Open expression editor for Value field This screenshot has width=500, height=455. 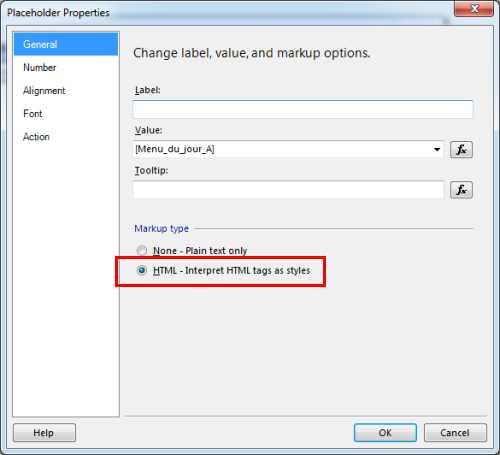click(461, 149)
